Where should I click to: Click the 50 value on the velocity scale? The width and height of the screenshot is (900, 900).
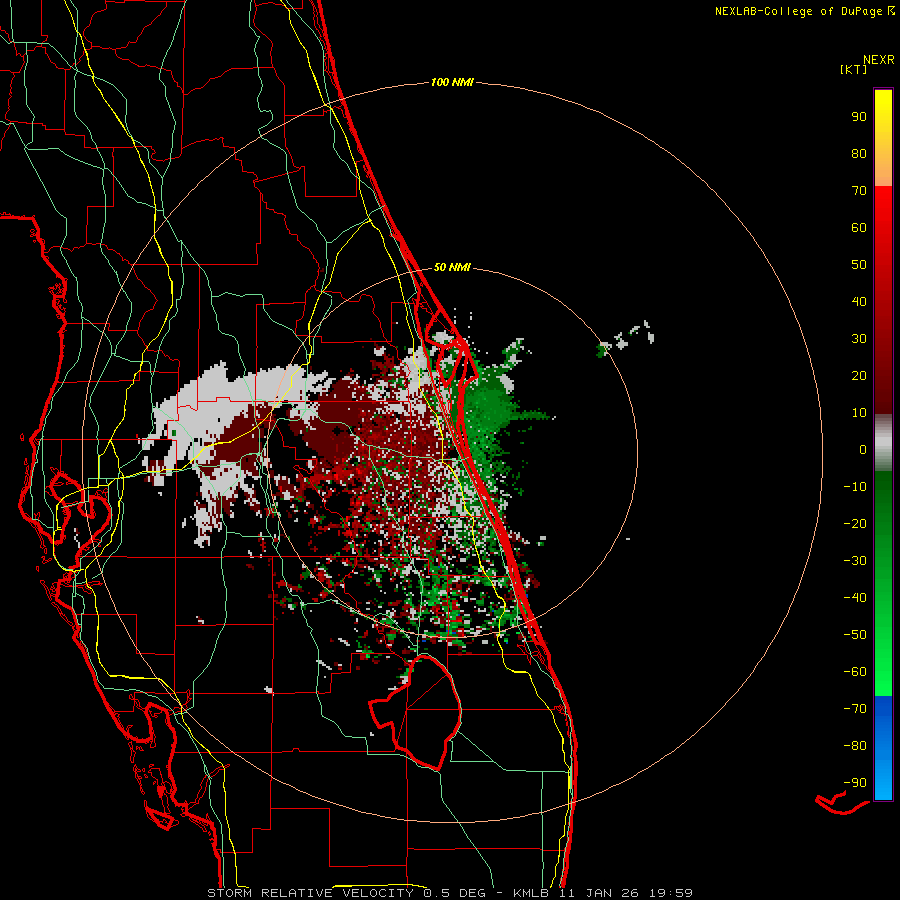pos(859,265)
